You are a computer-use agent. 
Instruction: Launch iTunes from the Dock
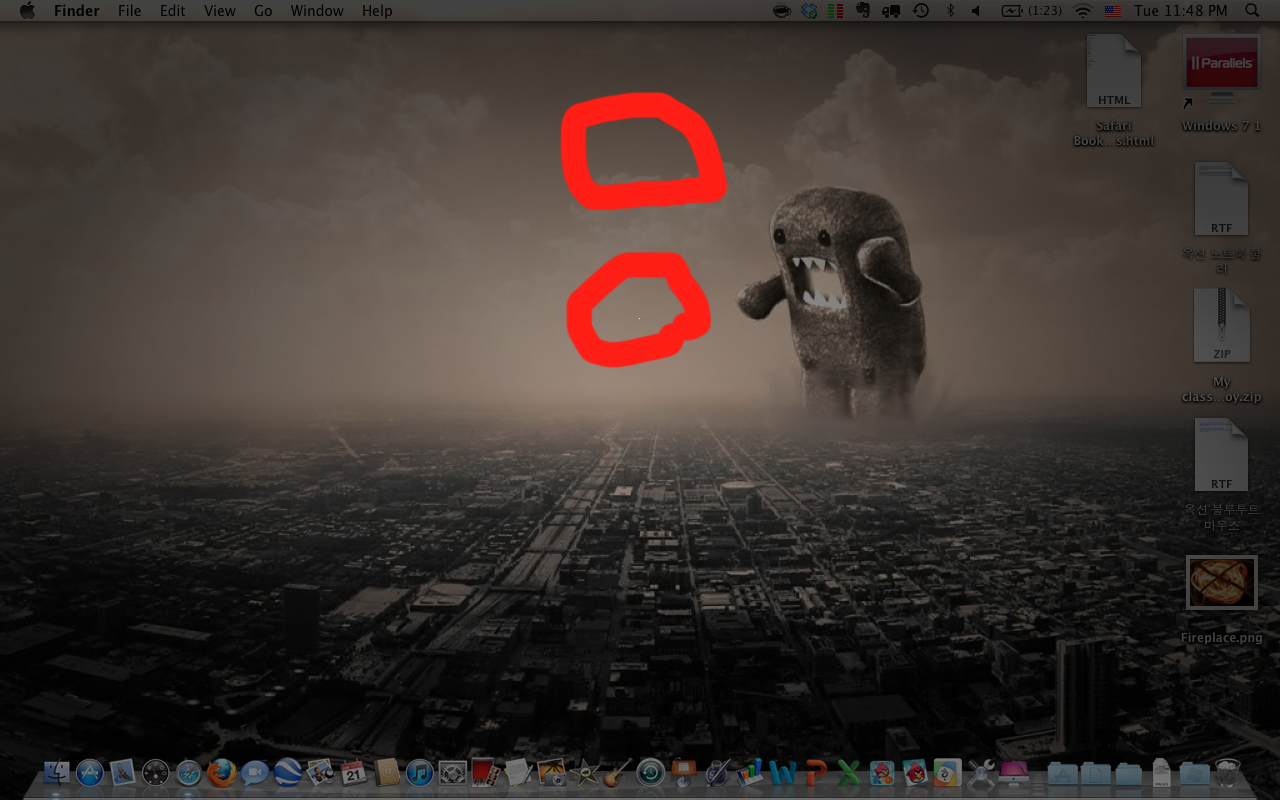(420, 773)
